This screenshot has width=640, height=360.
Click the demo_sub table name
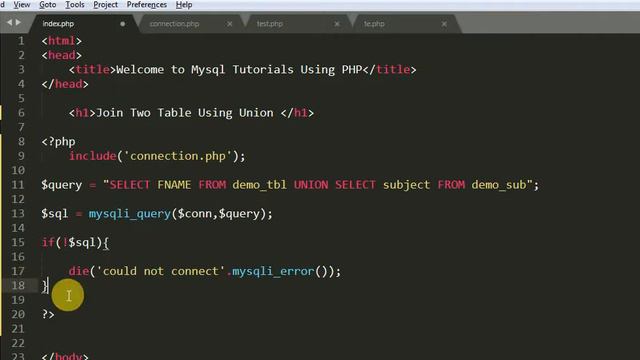coord(499,185)
